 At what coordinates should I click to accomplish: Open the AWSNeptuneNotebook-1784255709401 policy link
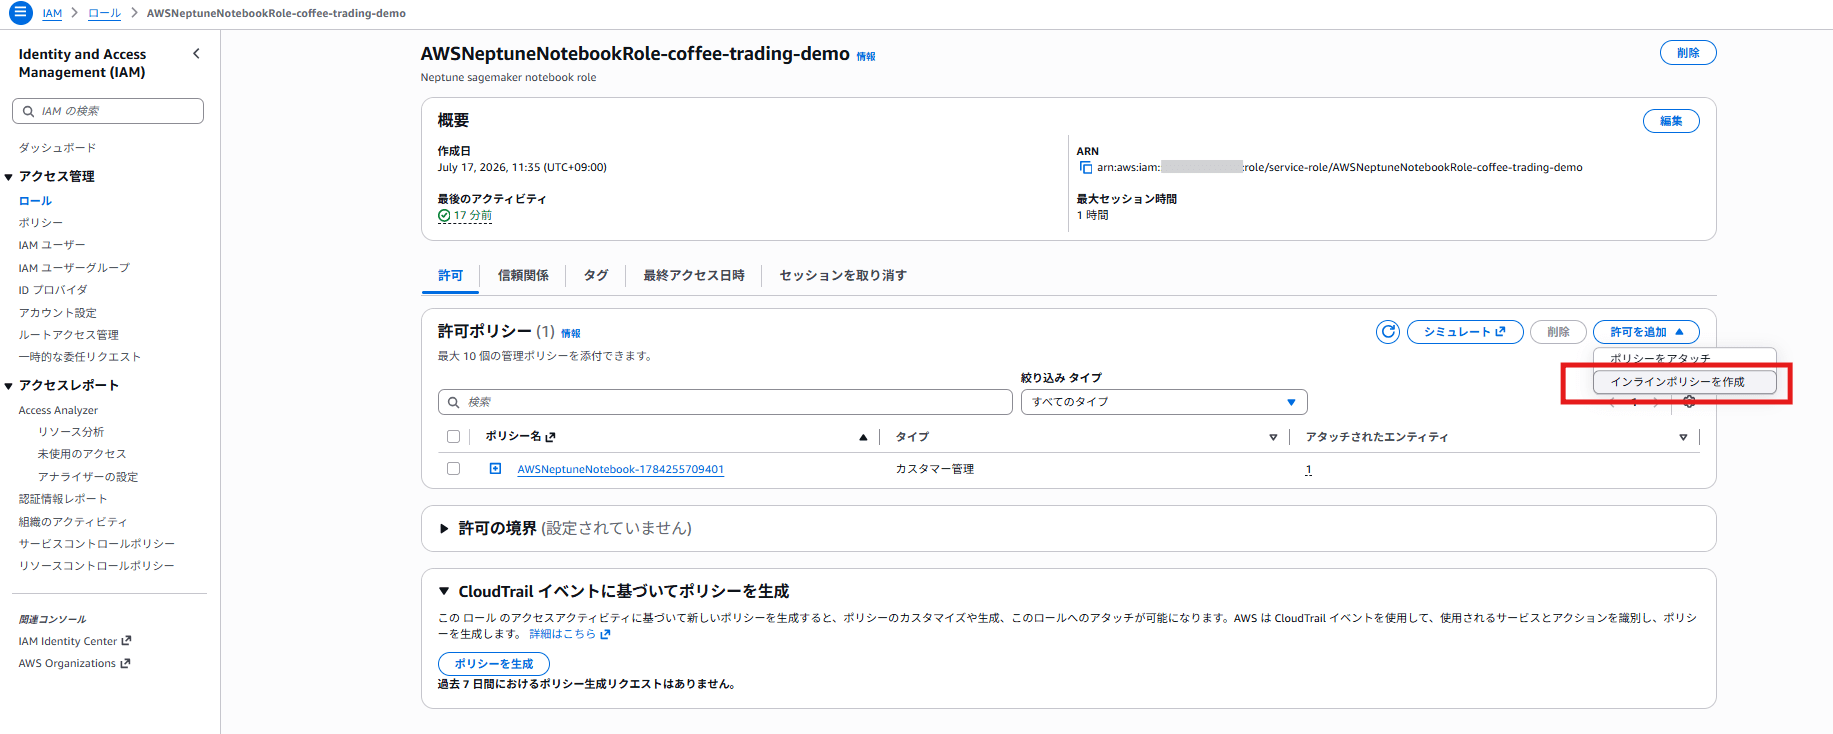[x=620, y=469]
